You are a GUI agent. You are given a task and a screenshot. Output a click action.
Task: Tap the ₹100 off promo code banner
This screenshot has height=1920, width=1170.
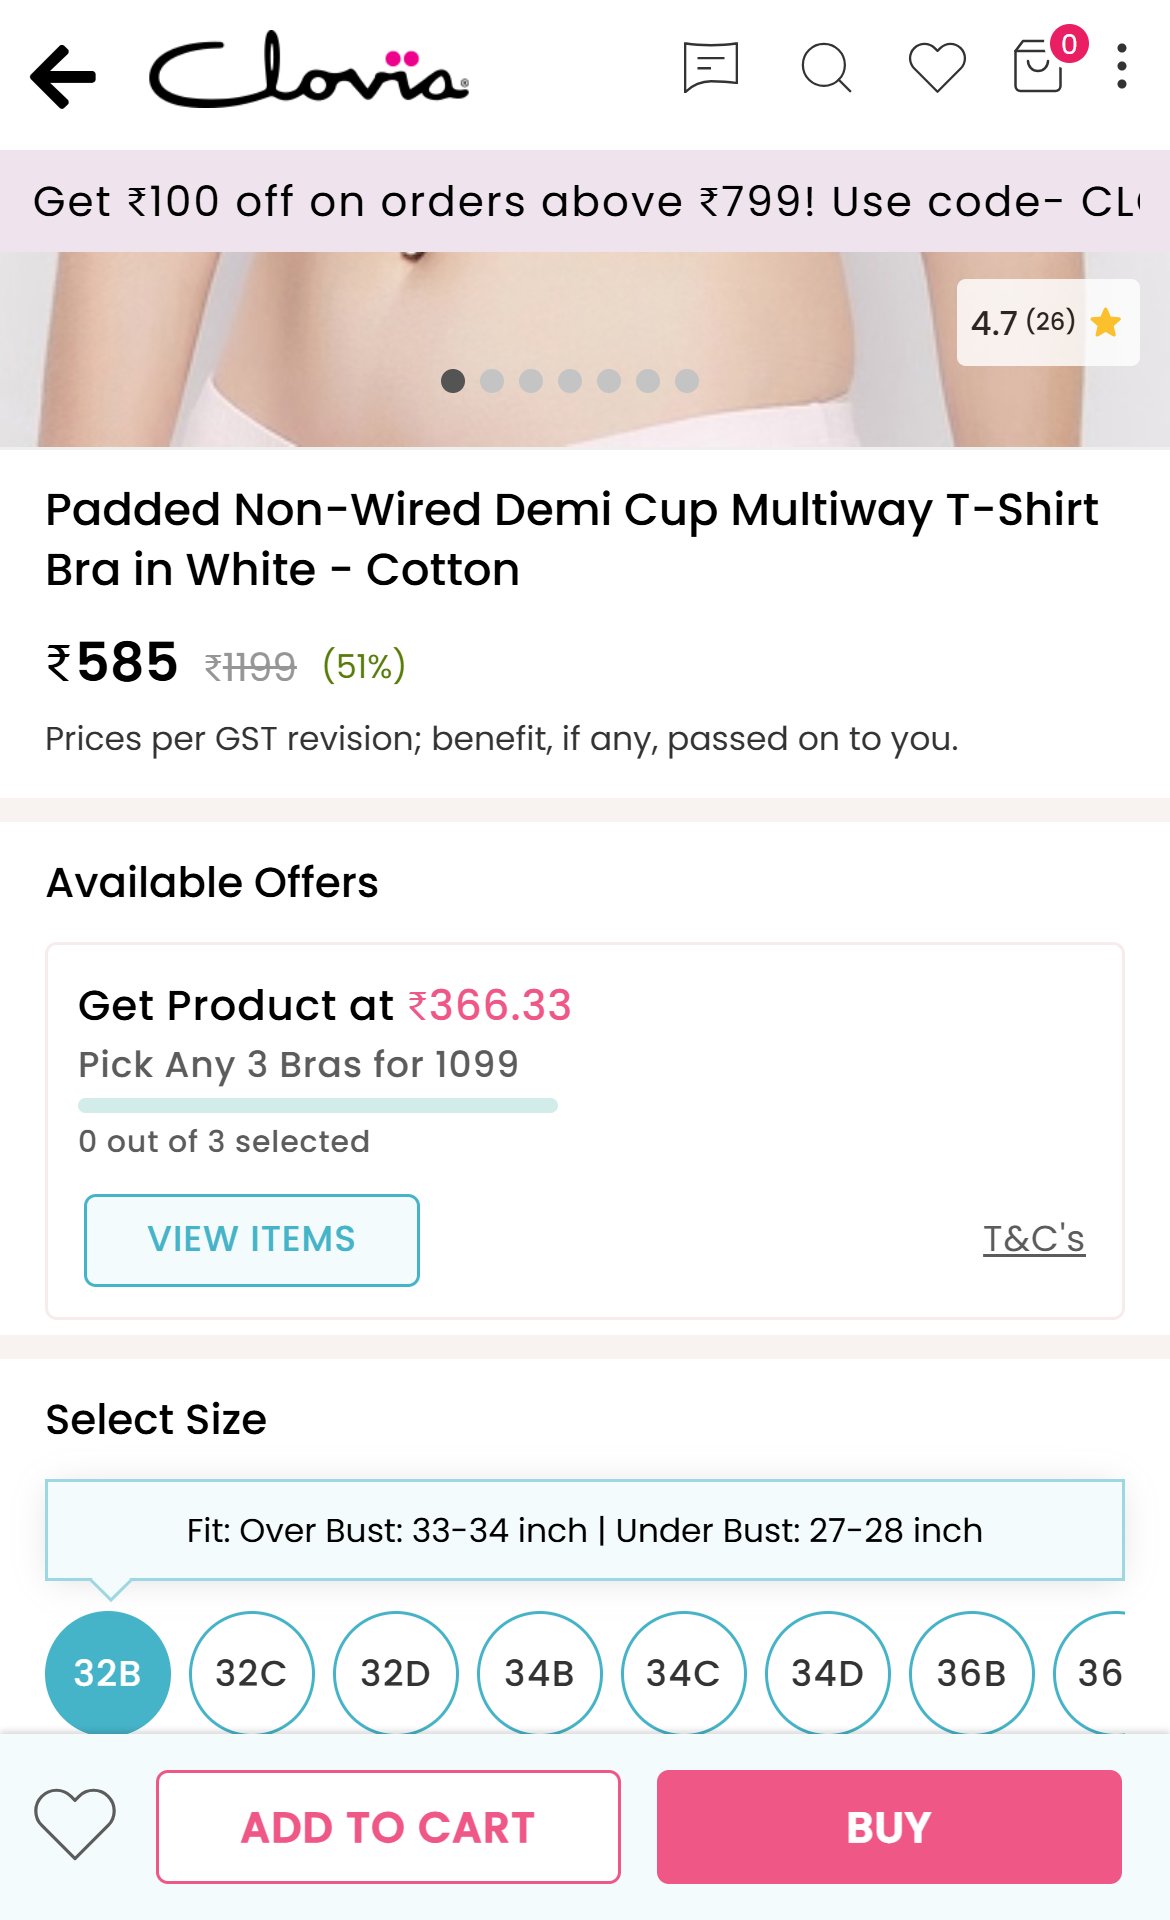click(585, 201)
